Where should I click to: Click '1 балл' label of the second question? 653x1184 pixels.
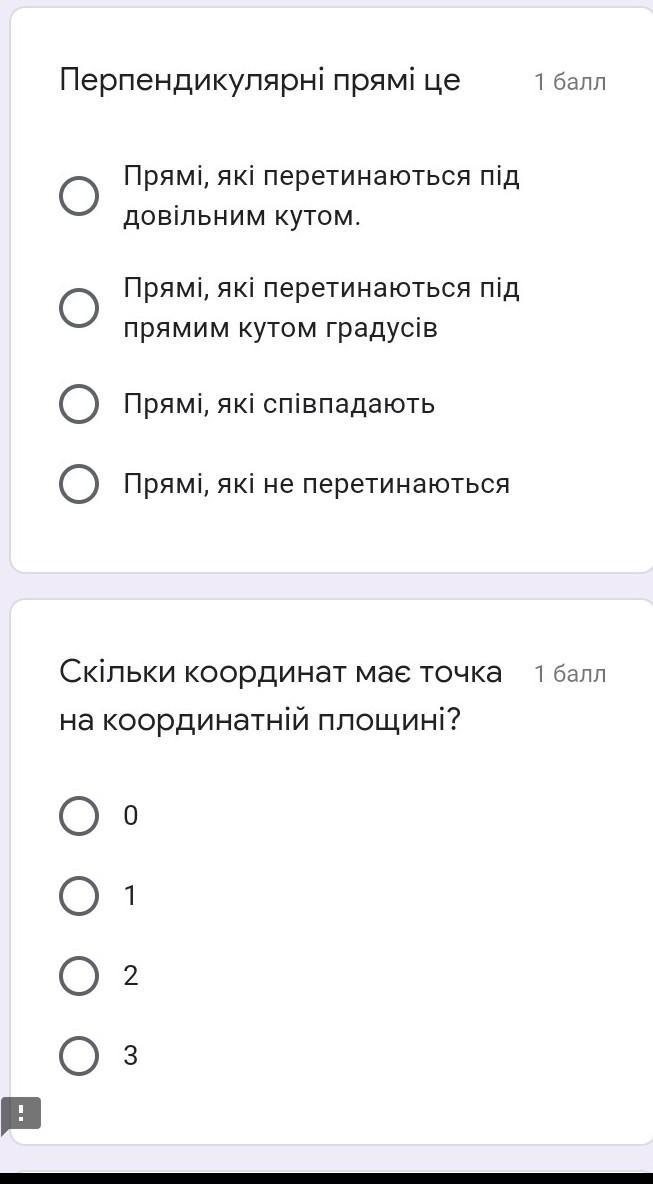(570, 673)
